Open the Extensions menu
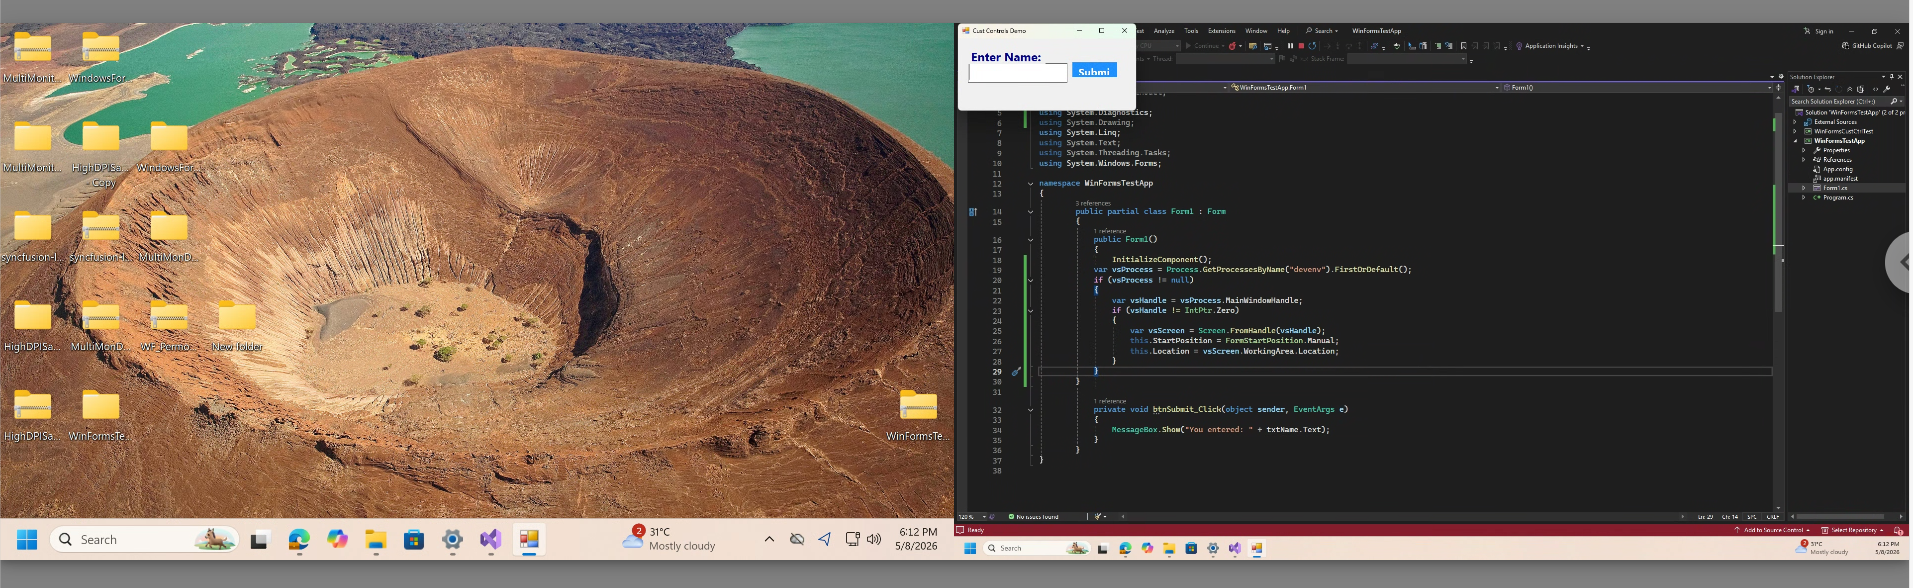The image size is (1913, 588). pos(1222,31)
